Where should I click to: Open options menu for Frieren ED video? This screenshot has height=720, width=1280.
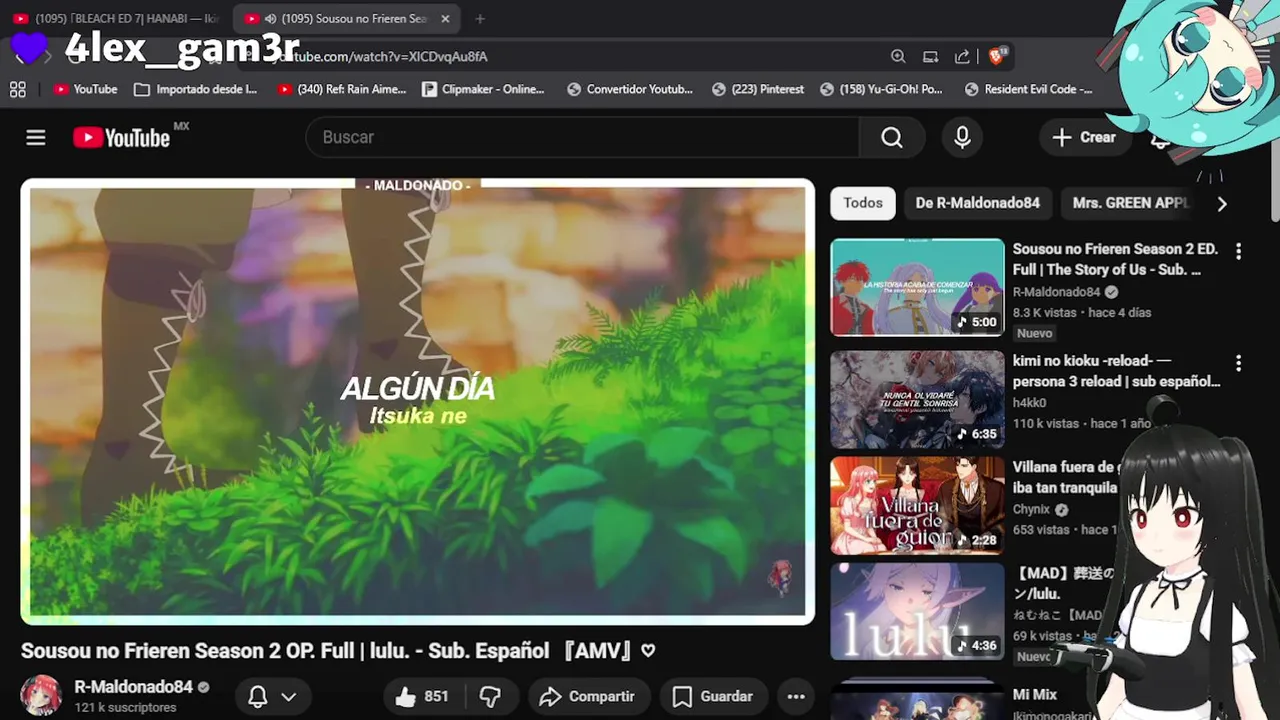1238,252
